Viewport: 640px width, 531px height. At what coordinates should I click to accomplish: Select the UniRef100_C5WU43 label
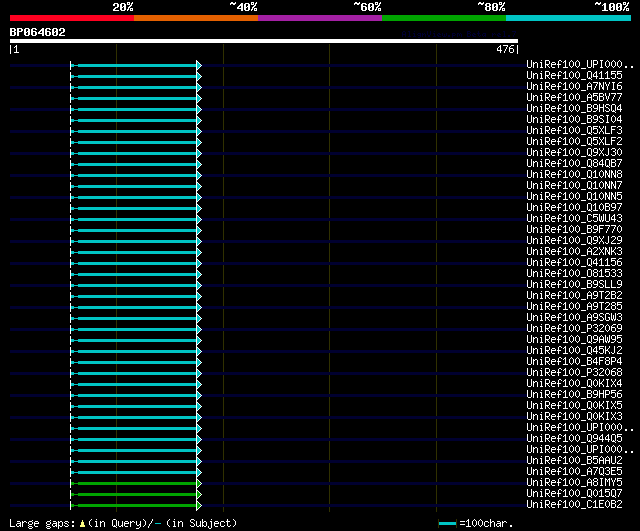pyautogui.click(x=574, y=219)
